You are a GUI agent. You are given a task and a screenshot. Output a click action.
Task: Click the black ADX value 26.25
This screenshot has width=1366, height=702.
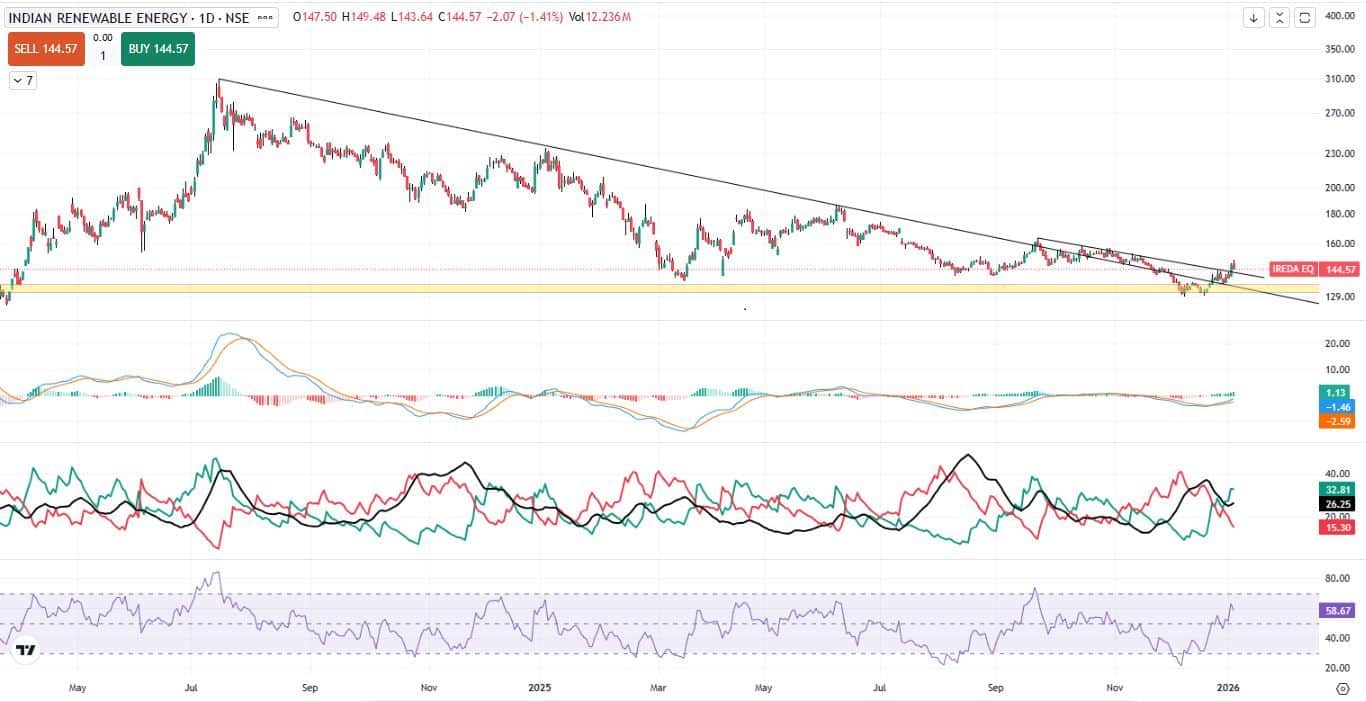(x=1337, y=505)
